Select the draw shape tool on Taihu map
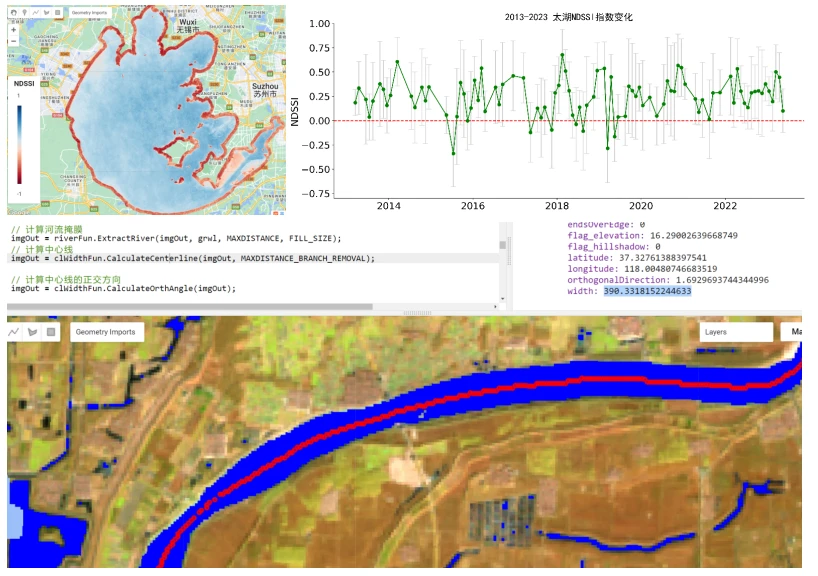 (46, 12)
